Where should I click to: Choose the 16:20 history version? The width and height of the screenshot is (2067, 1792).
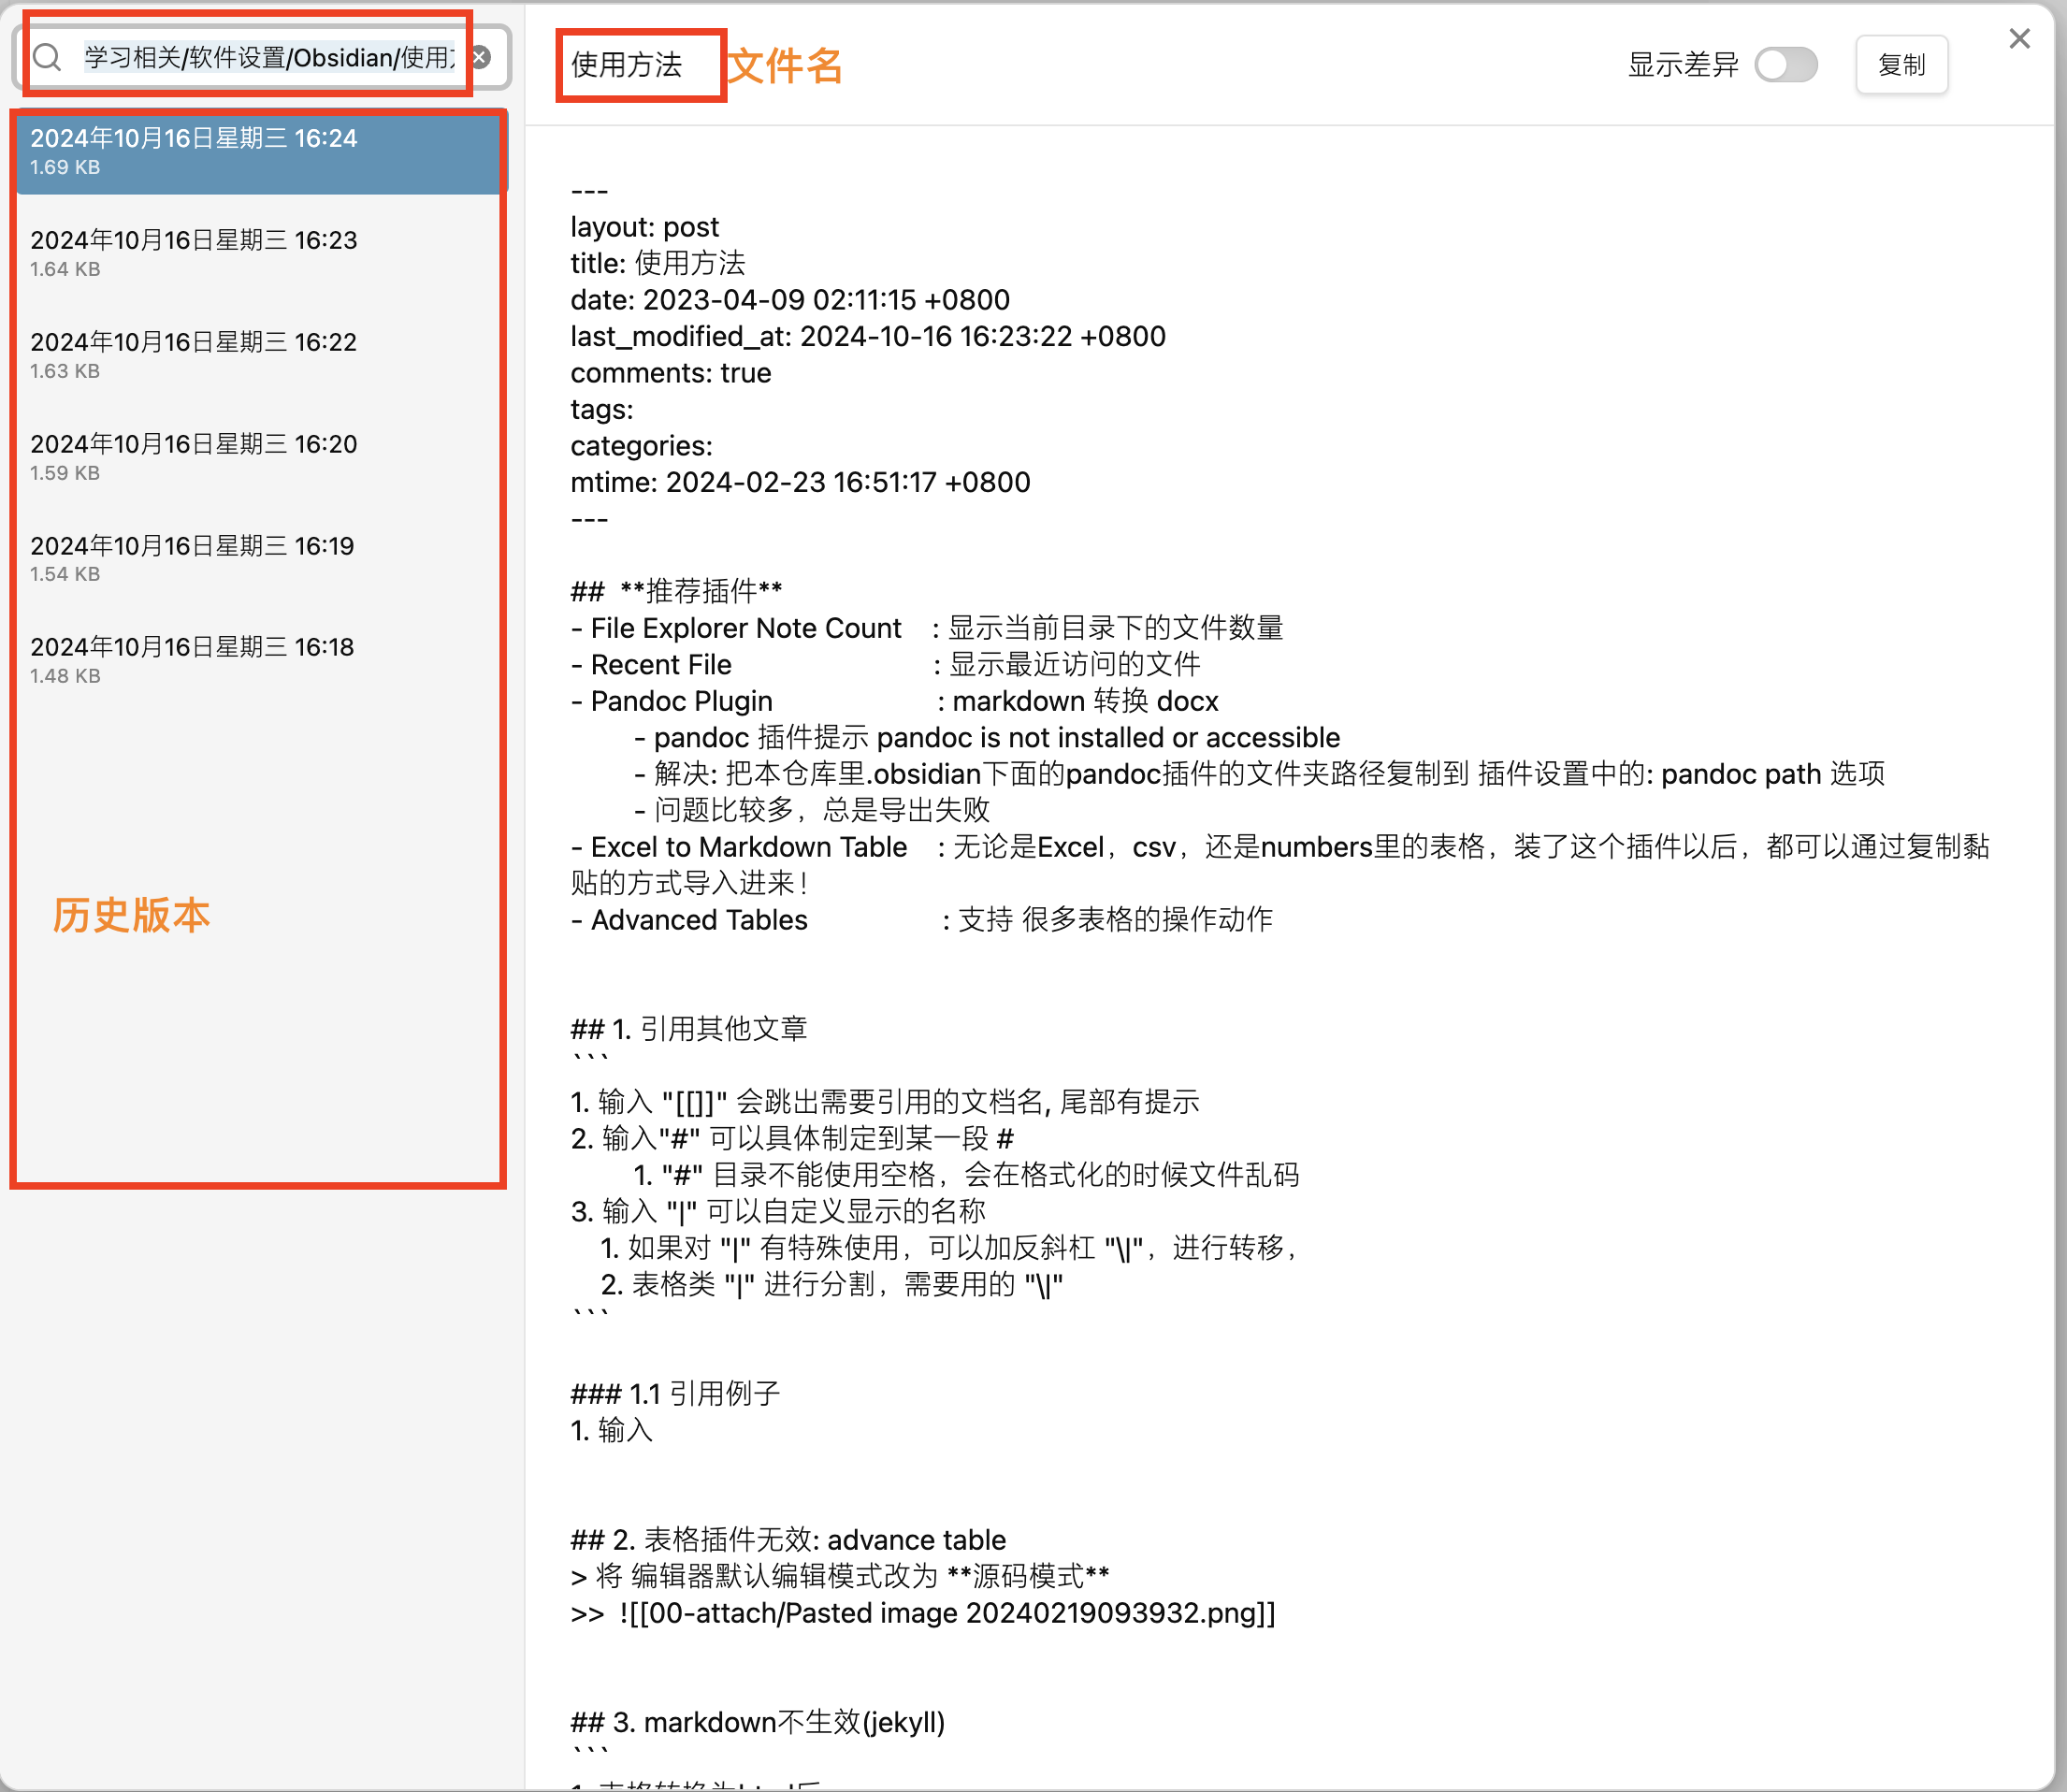click(x=260, y=457)
